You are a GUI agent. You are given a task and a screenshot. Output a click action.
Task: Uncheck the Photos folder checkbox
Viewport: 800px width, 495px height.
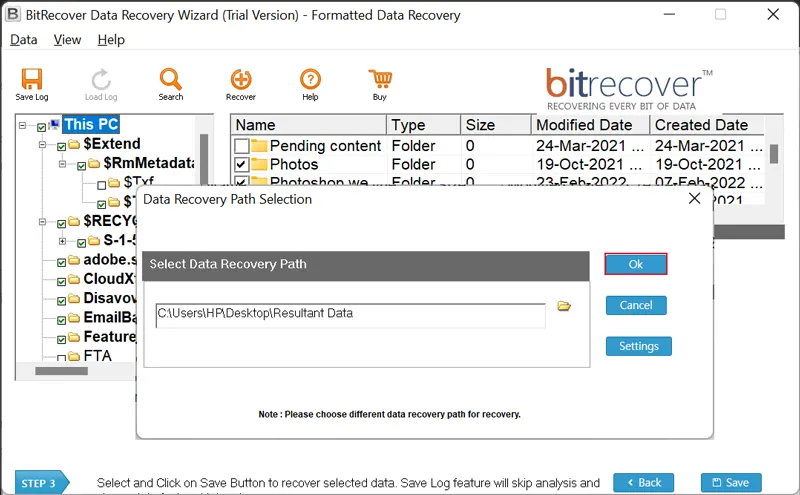[241, 165]
